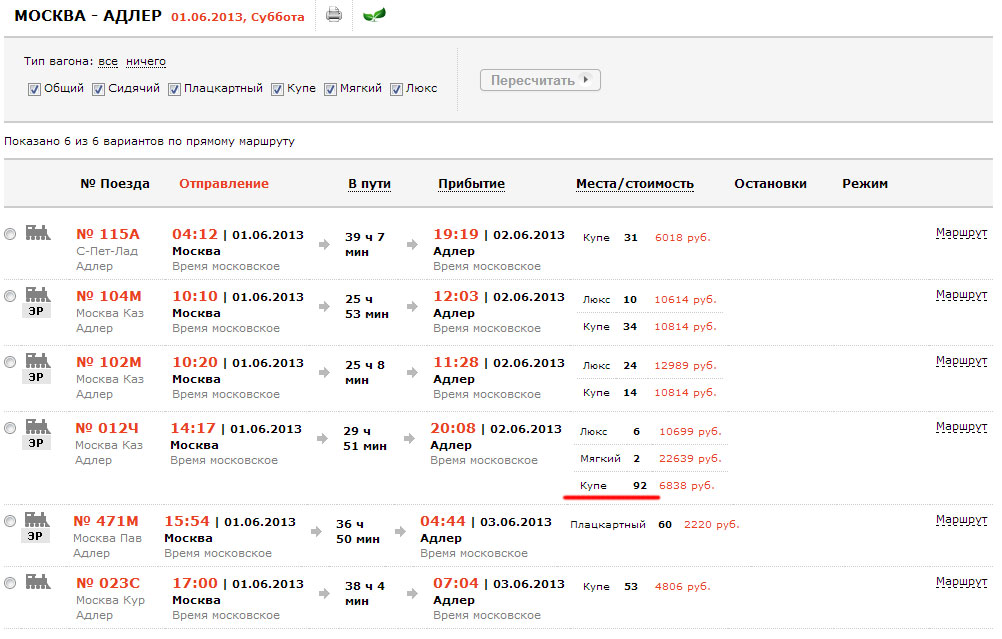1002x639 pixels.
Task: Sort by Места/стоимость column header
Action: [634, 184]
